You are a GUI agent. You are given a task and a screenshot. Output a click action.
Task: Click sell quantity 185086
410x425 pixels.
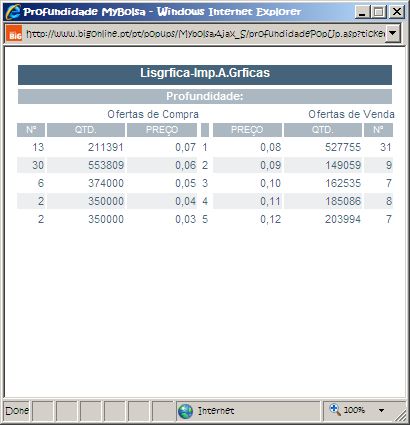[x=343, y=201]
